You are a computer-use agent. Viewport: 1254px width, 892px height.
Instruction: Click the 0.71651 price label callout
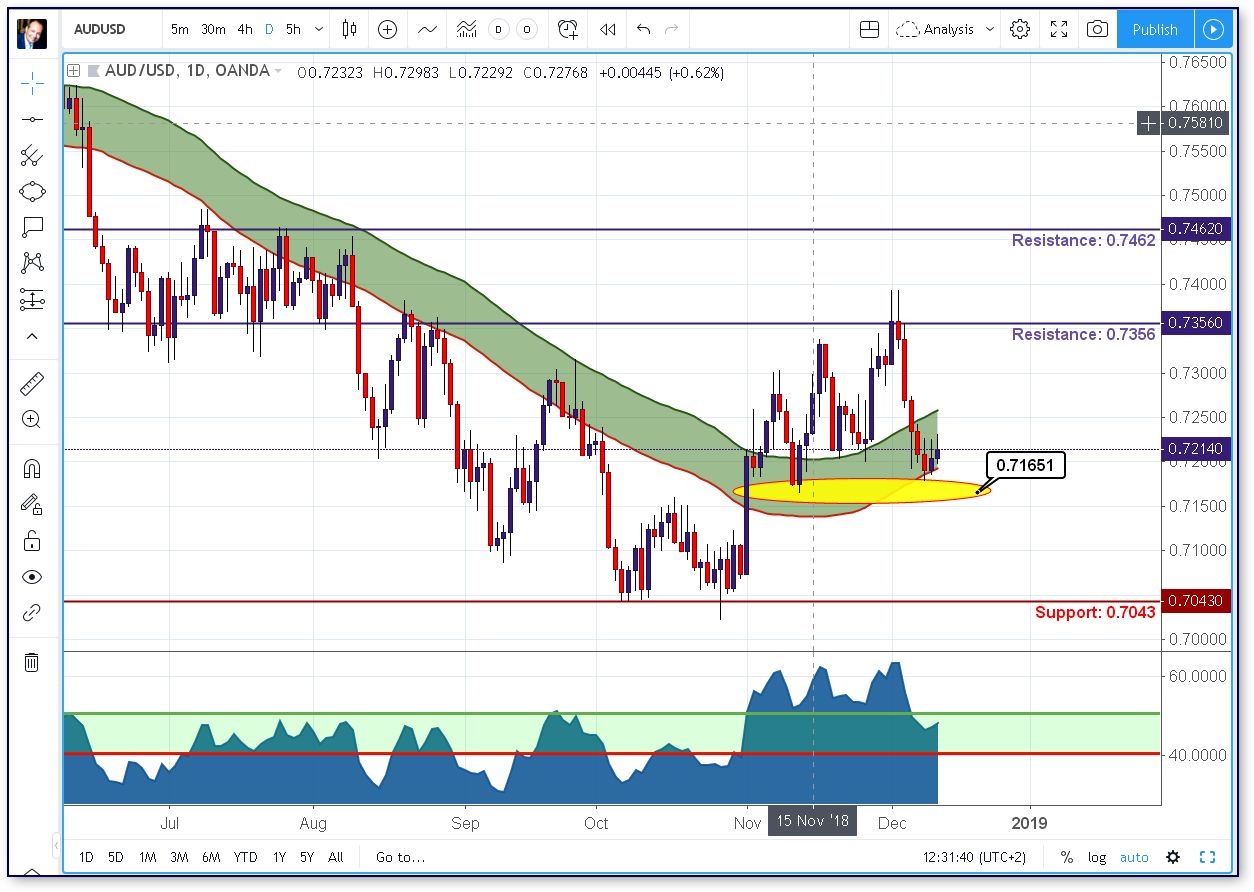[1025, 465]
